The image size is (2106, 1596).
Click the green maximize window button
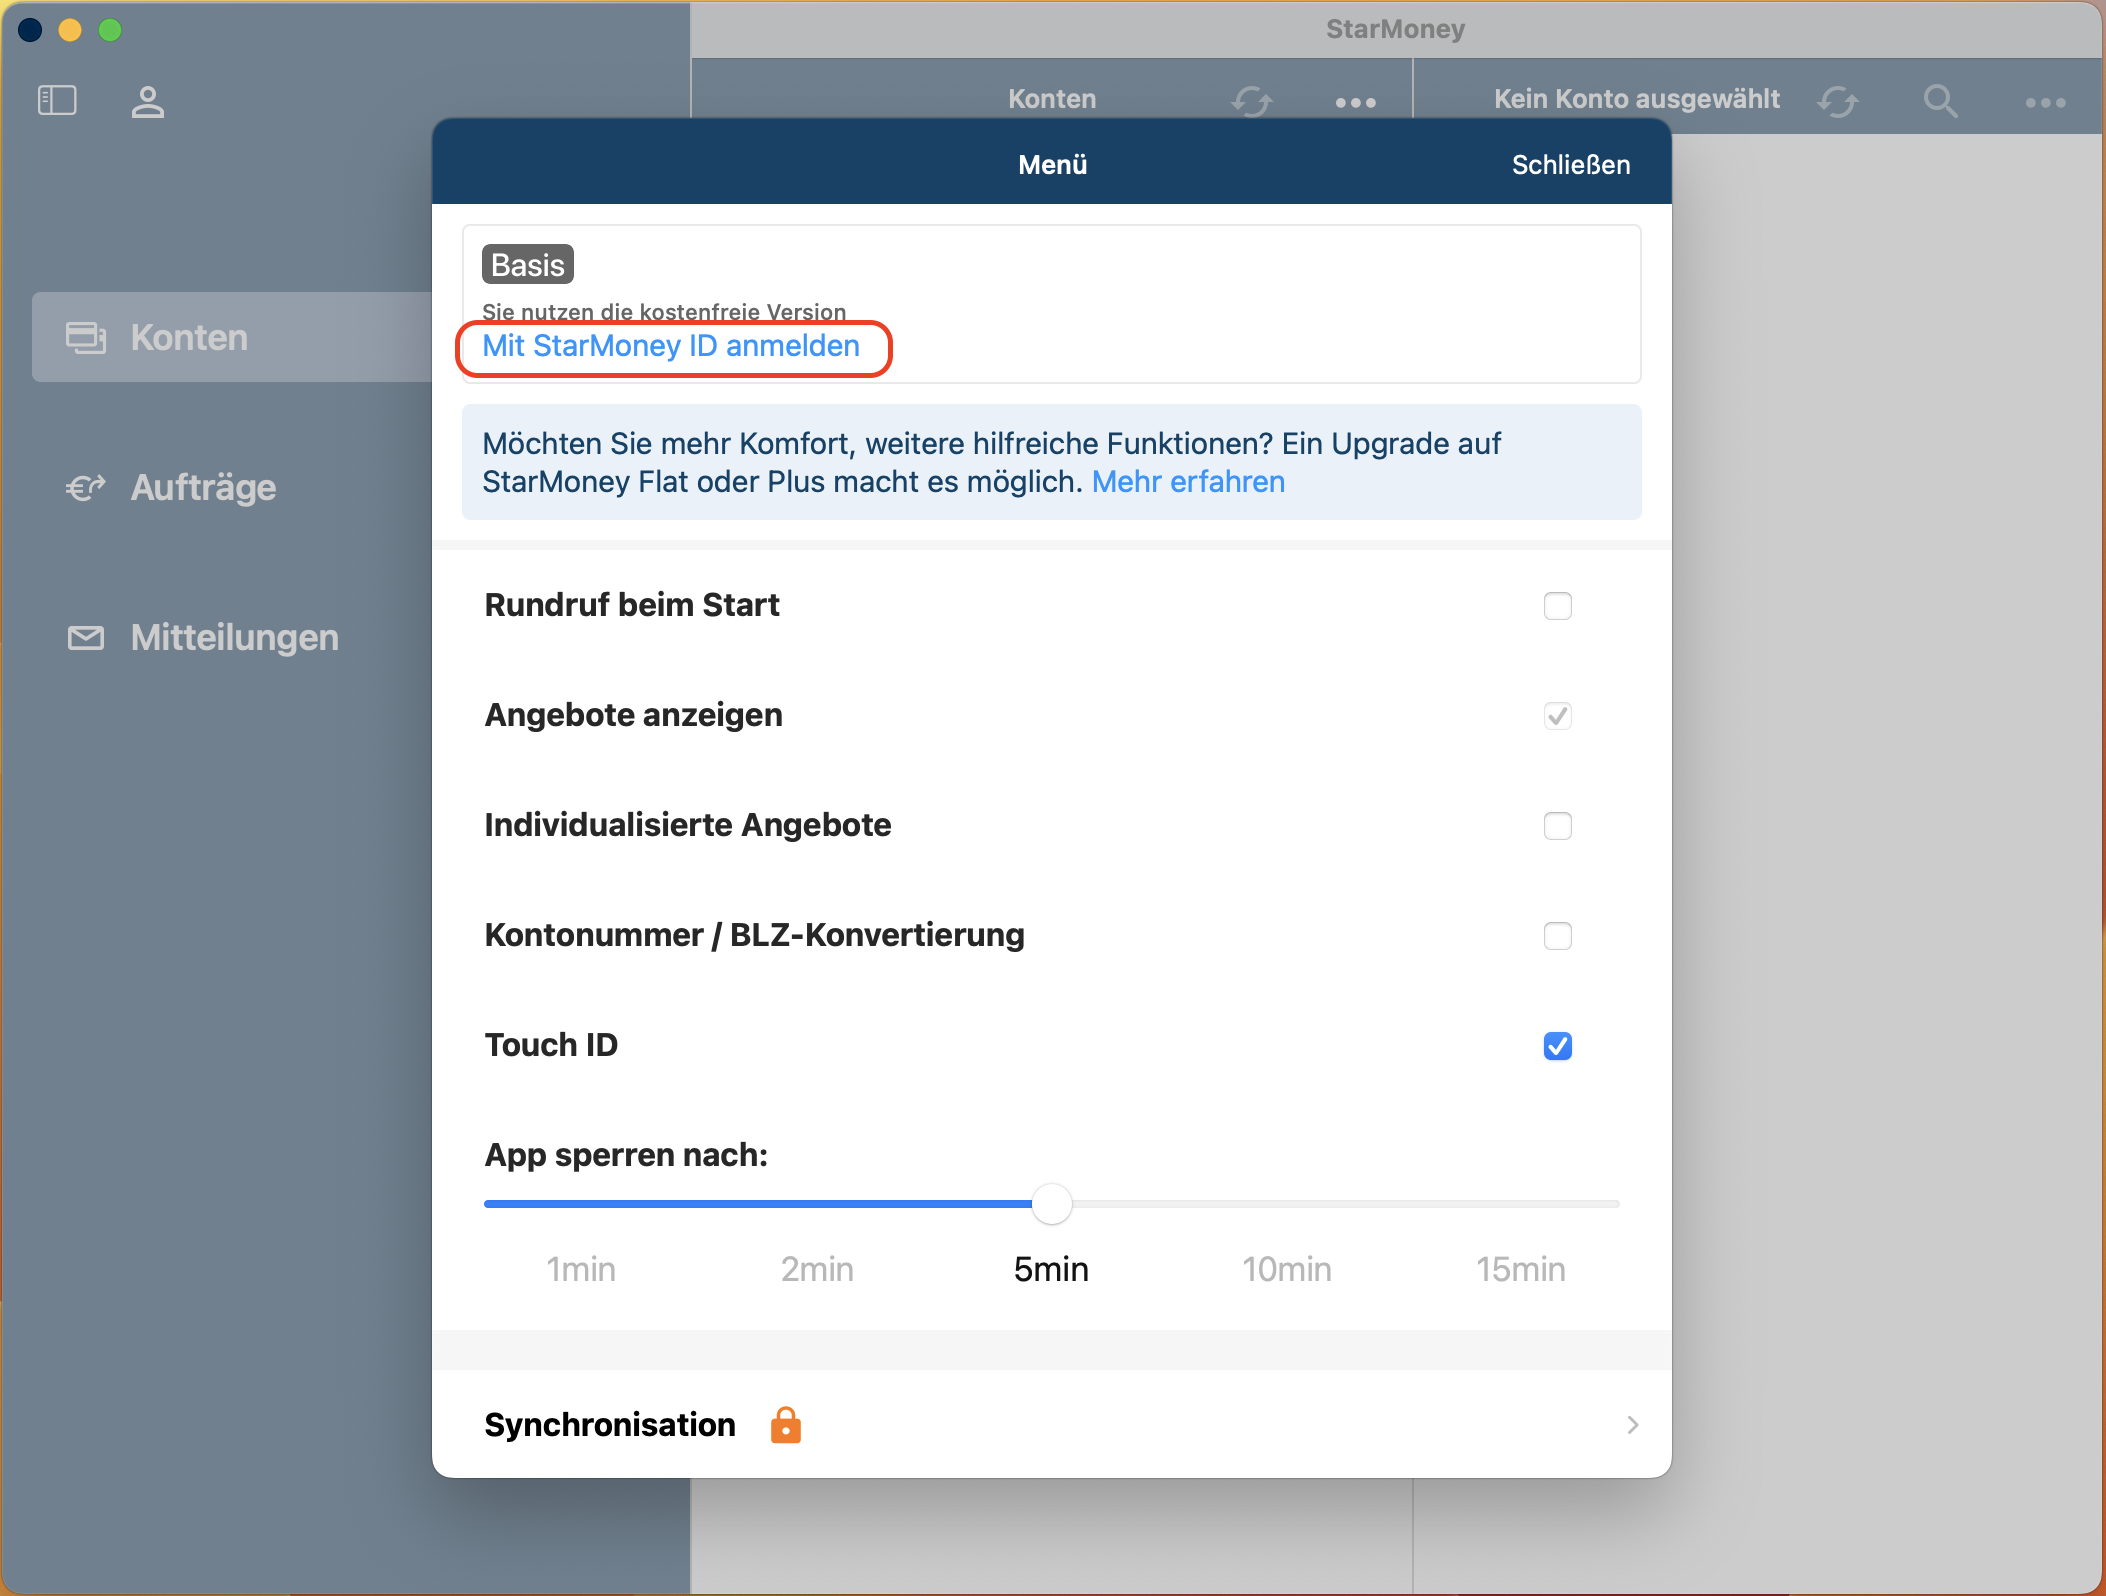click(110, 30)
